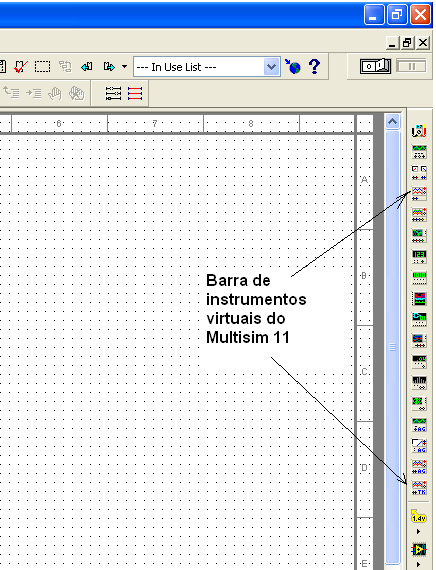
Task: Select the Spectrum Analyzer instrument
Action: click(419, 383)
